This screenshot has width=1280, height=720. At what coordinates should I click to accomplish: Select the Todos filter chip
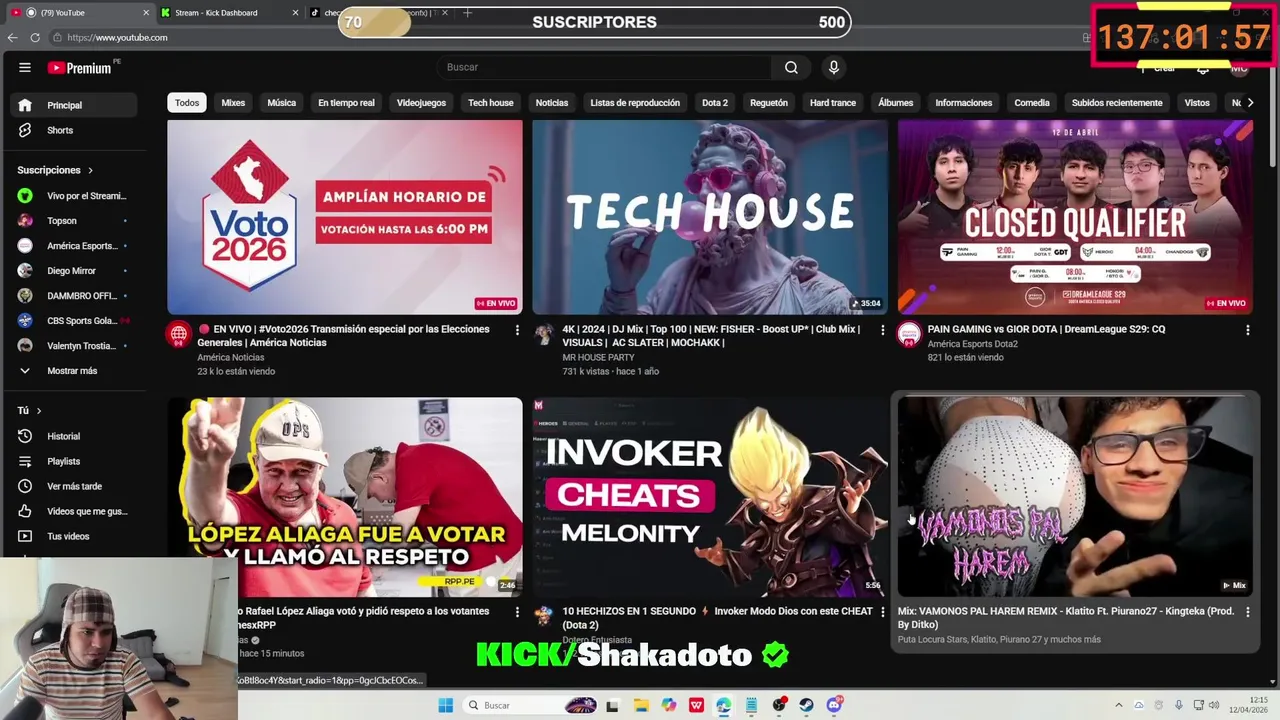(187, 103)
